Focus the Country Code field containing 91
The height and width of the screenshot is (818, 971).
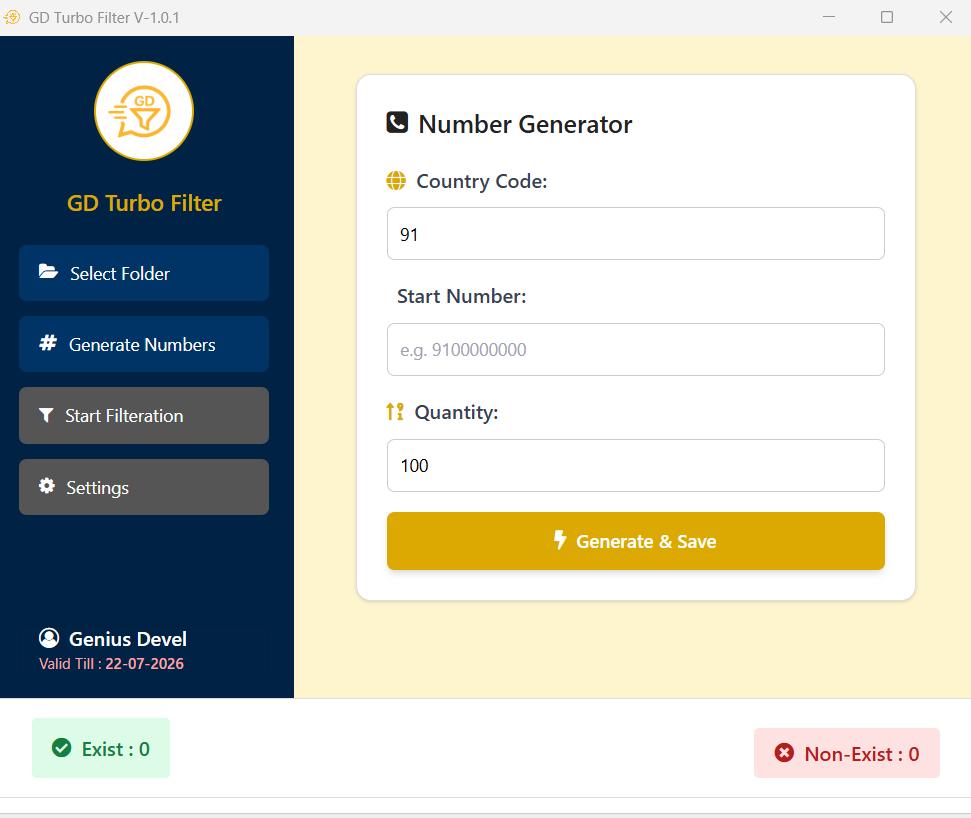tap(635, 234)
